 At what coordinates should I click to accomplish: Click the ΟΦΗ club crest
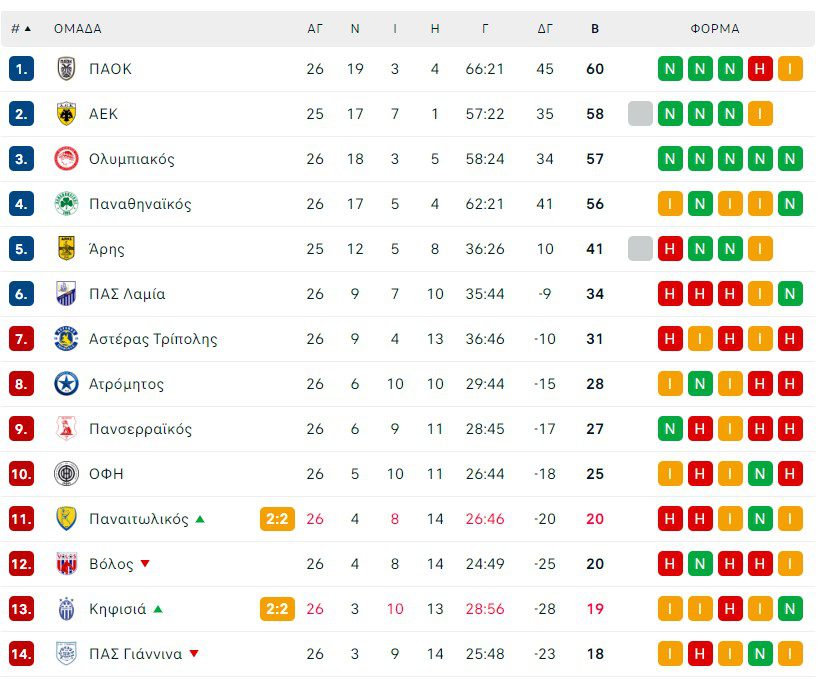[66, 474]
